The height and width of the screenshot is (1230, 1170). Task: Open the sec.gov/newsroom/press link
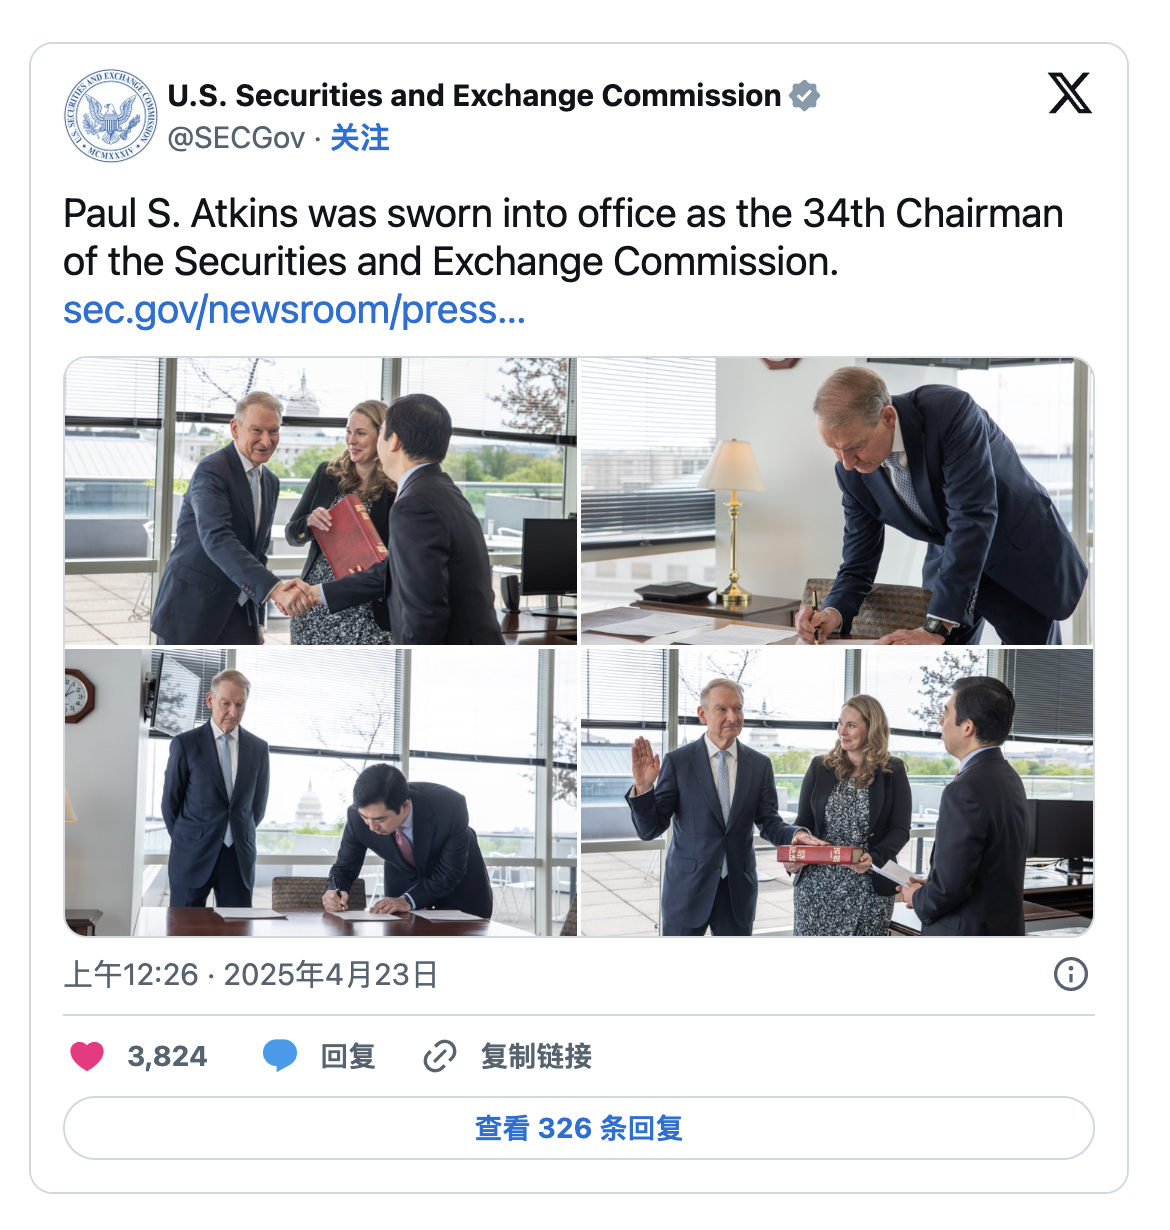click(294, 310)
